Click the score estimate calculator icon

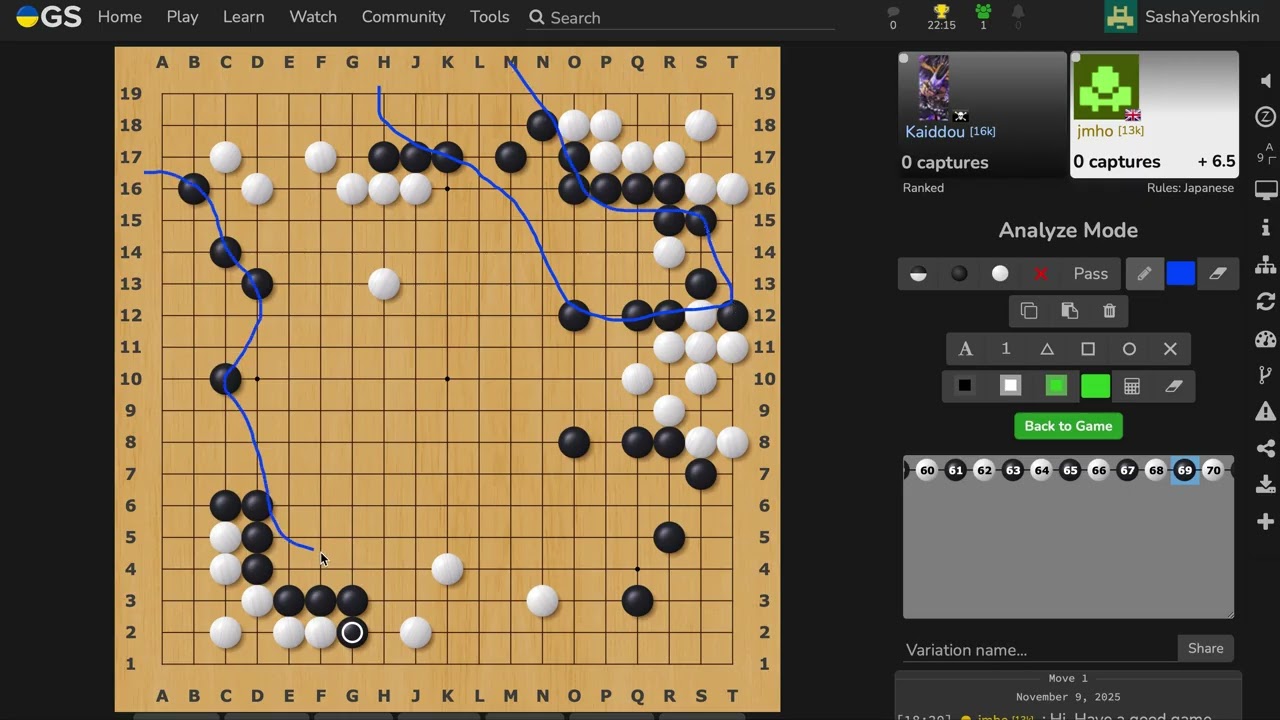pos(1132,386)
